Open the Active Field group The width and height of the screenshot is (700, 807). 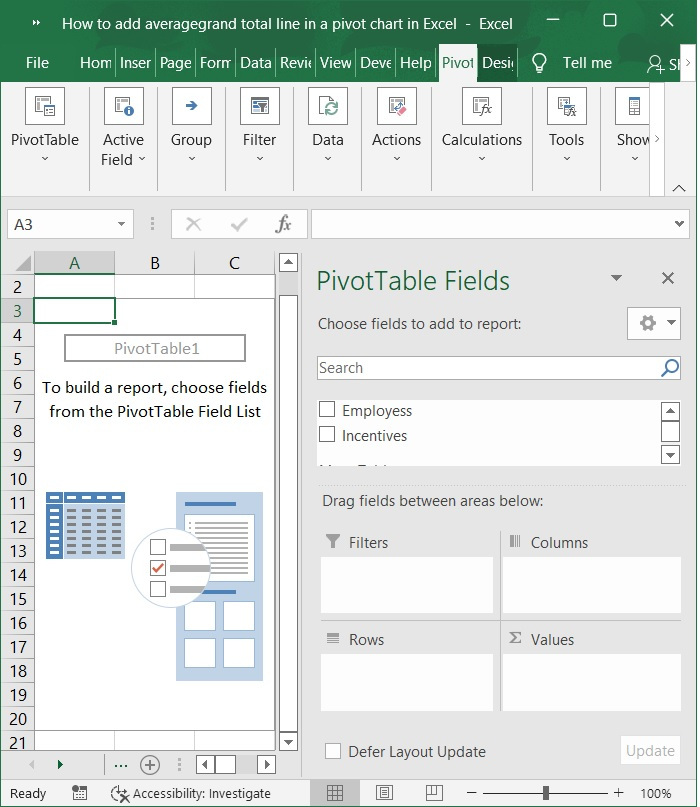pos(123,127)
